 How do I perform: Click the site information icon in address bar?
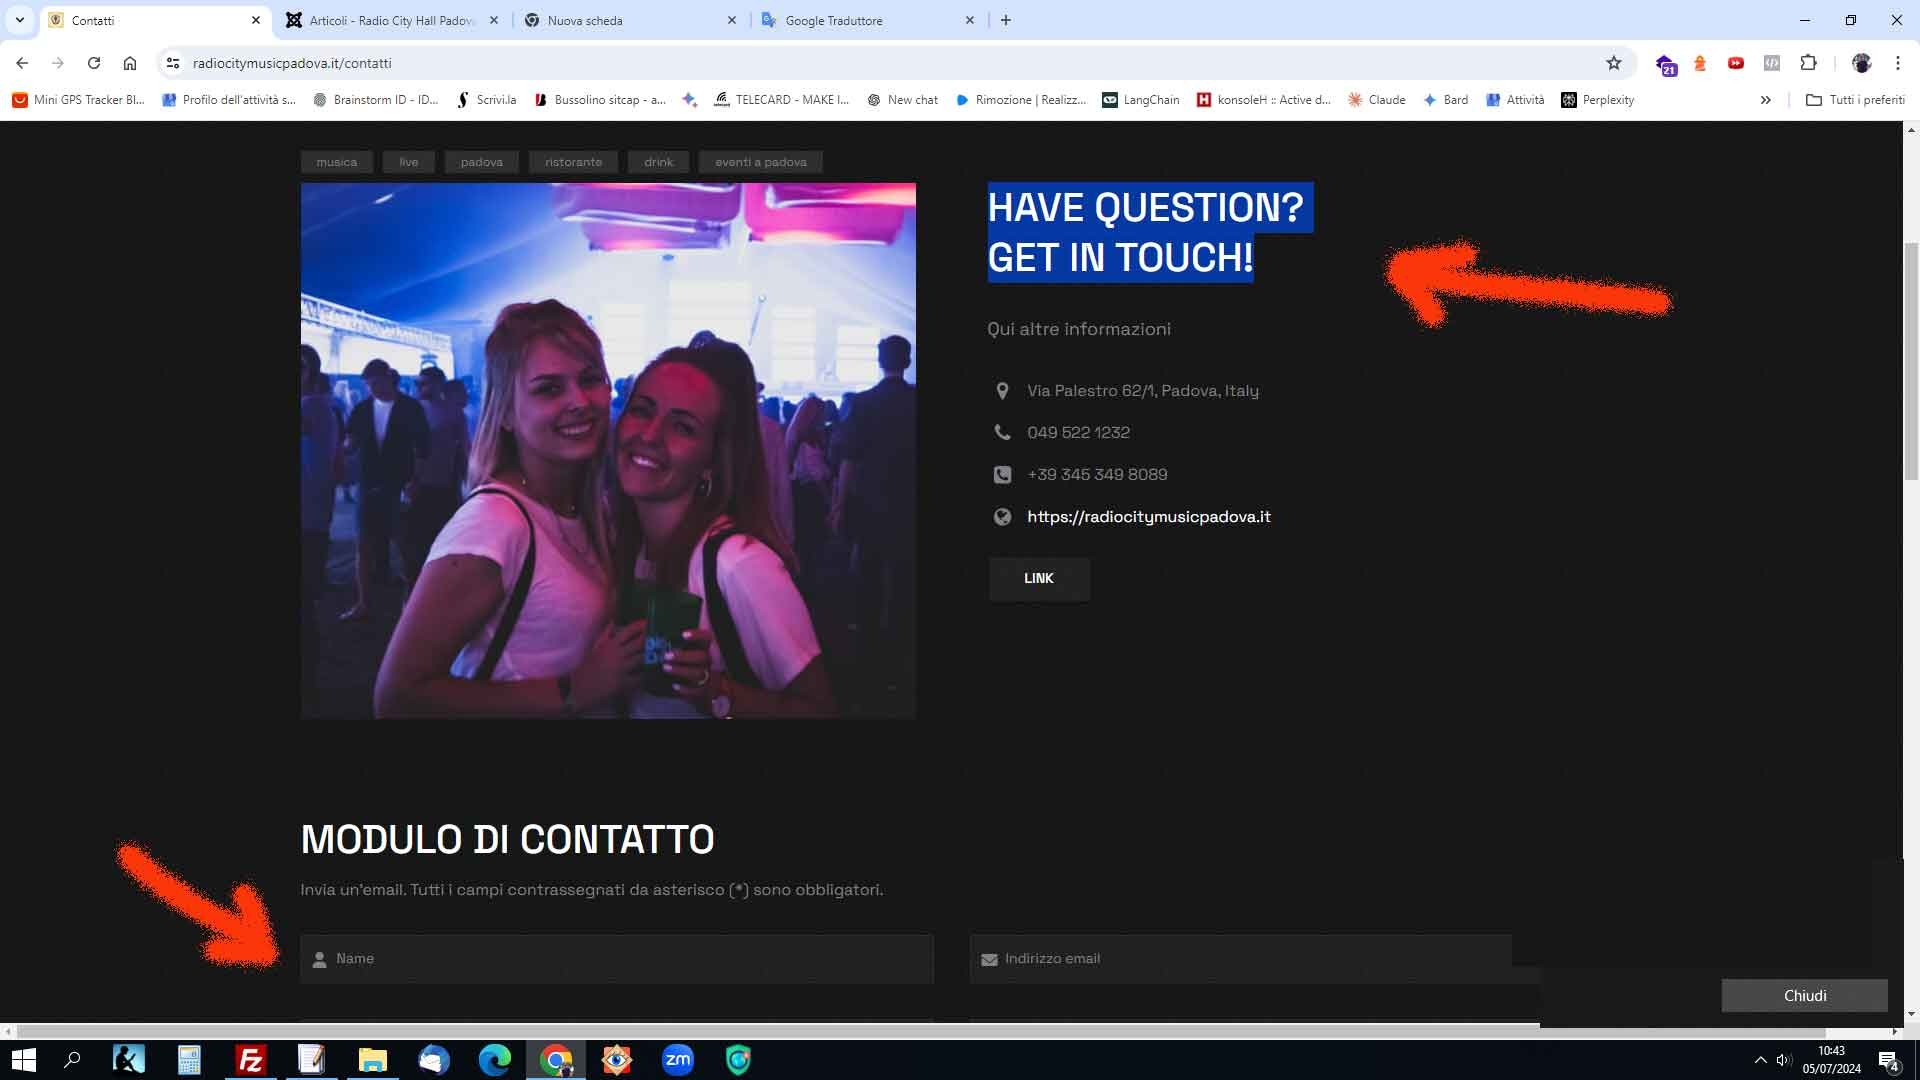pyautogui.click(x=172, y=63)
